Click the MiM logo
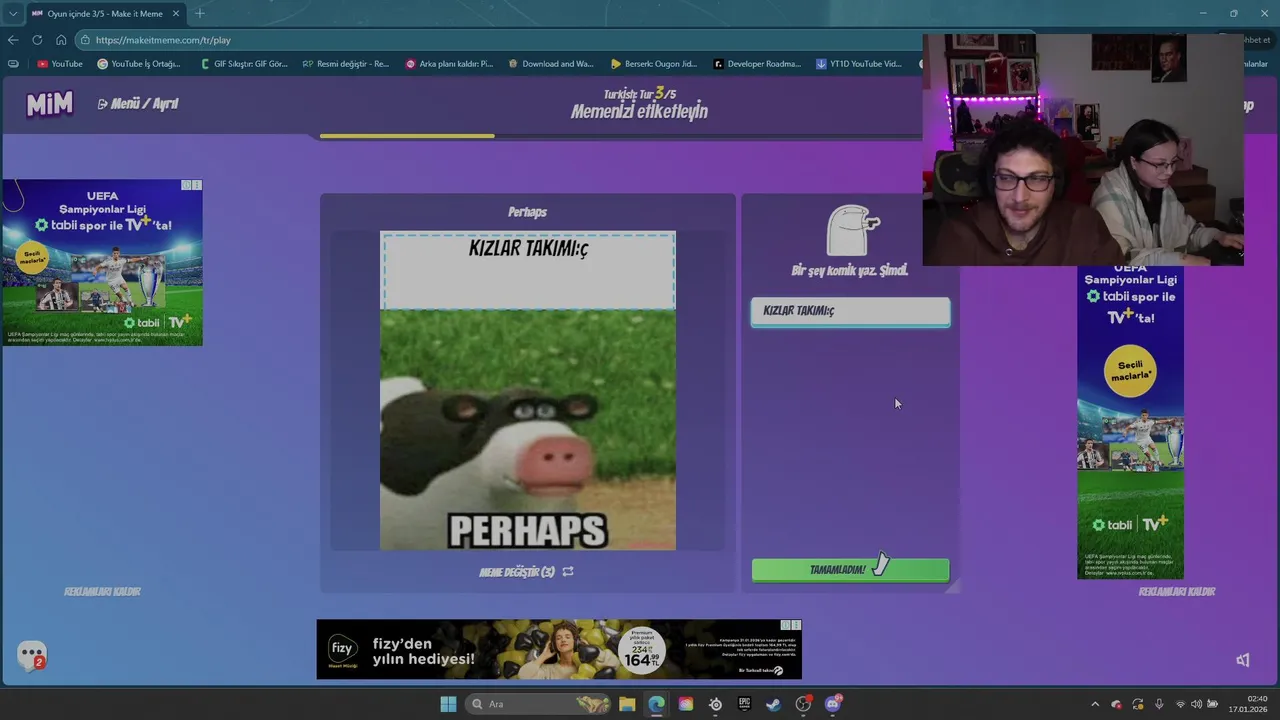The width and height of the screenshot is (1280, 720). (49, 104)
